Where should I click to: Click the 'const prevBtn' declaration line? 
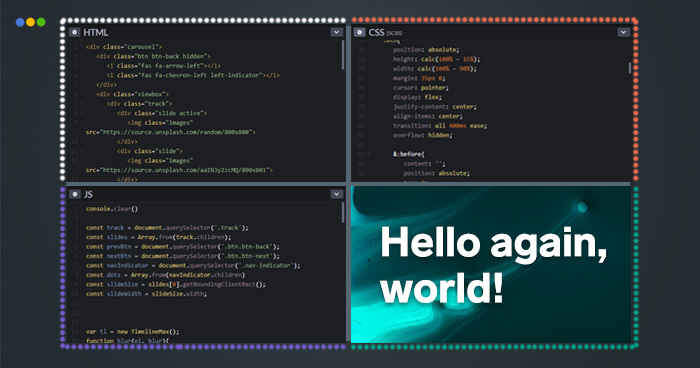pos(183,247)
